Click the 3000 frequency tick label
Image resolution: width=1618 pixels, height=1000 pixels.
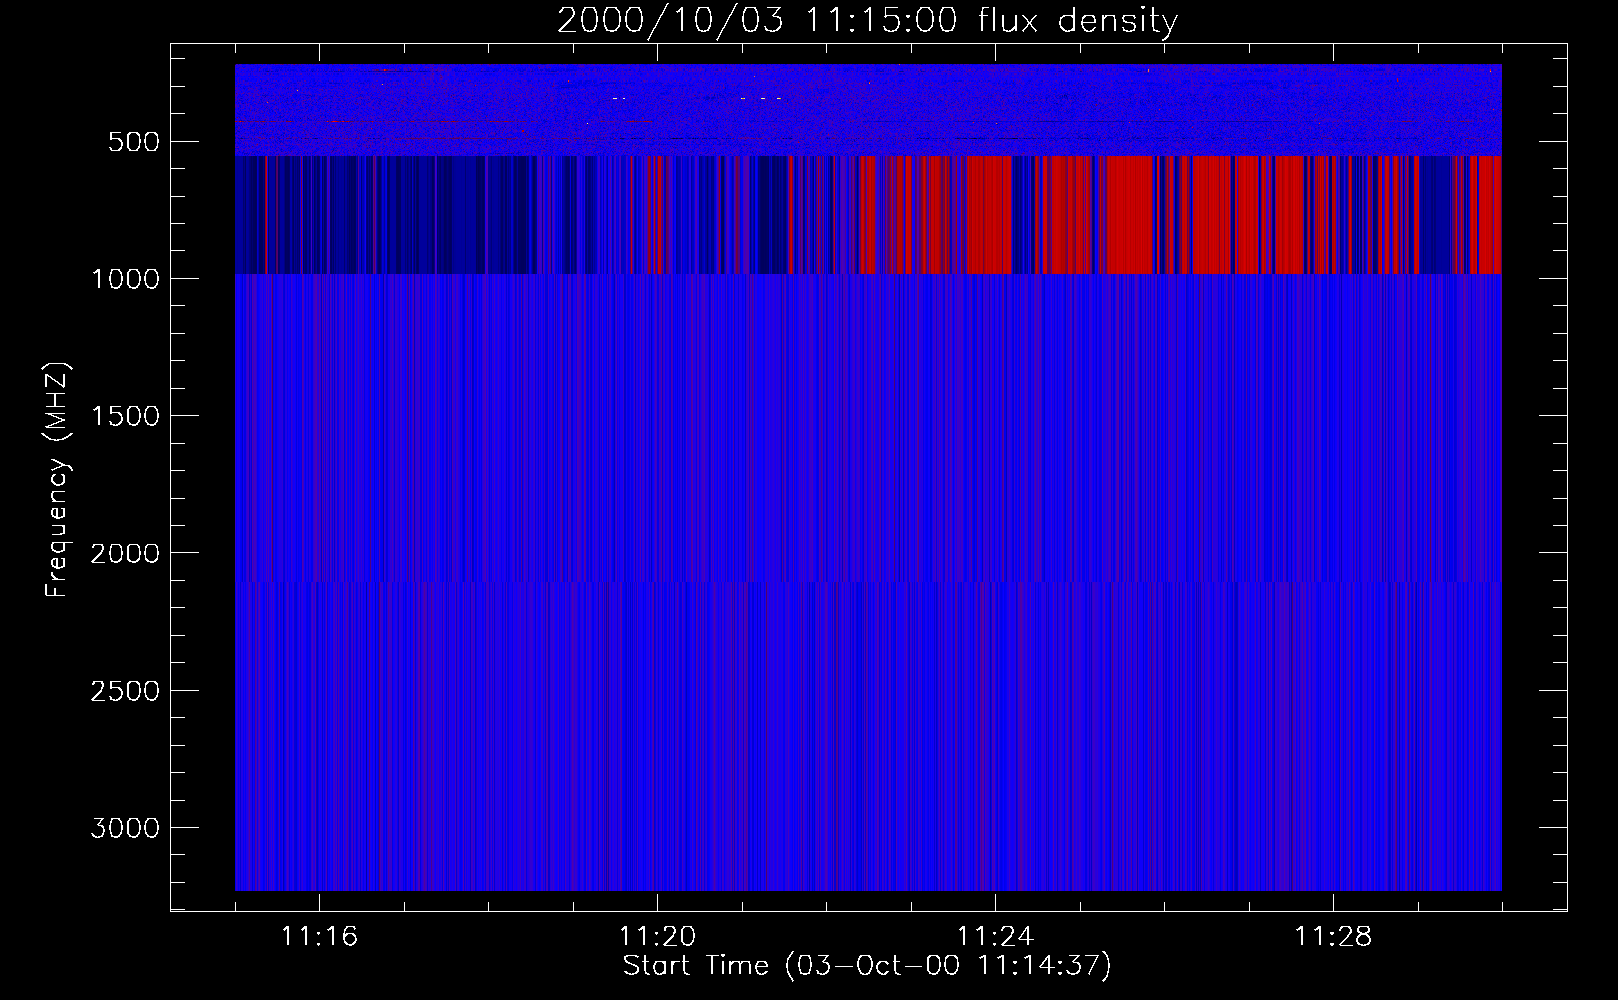click(x=125, y=828)
